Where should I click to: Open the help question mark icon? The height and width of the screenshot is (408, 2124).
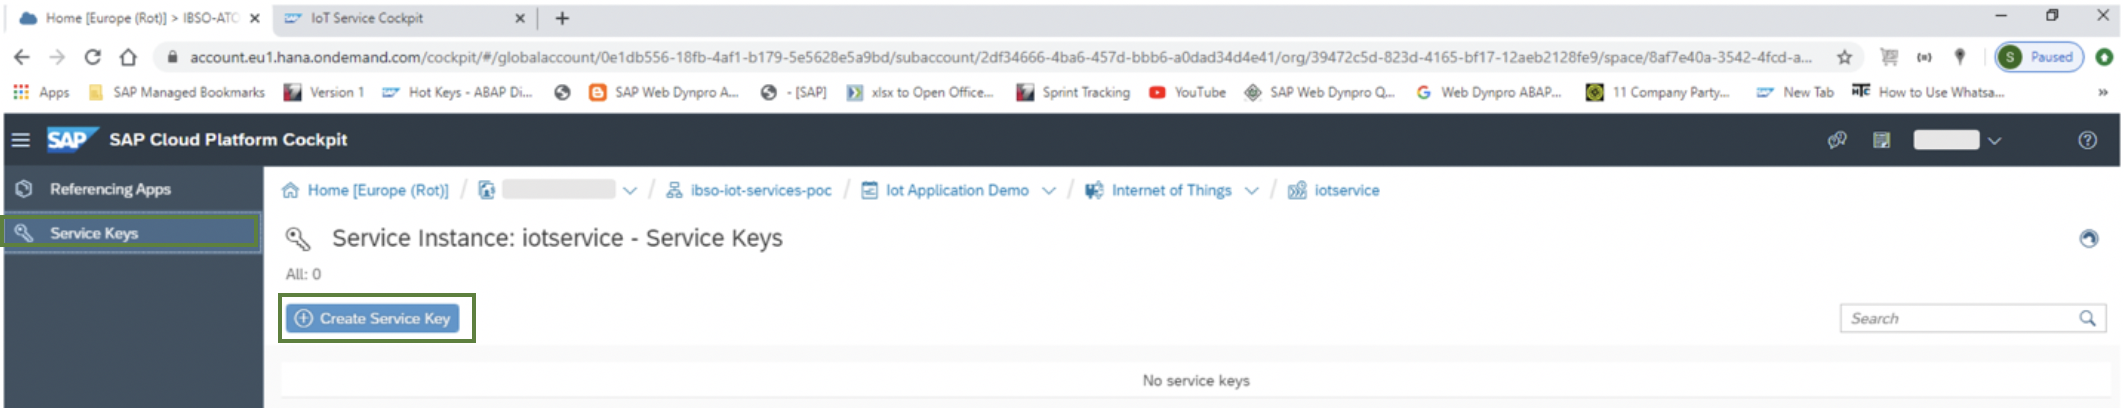coord(2088,140)
